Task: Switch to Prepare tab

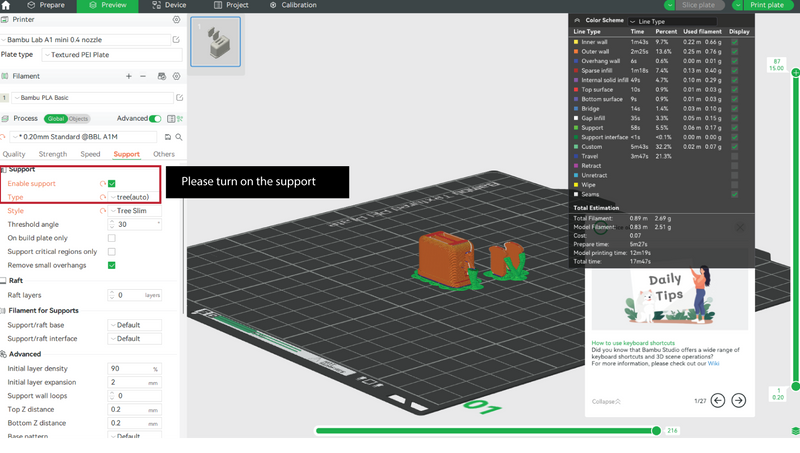Action: (x=46, y=5)
